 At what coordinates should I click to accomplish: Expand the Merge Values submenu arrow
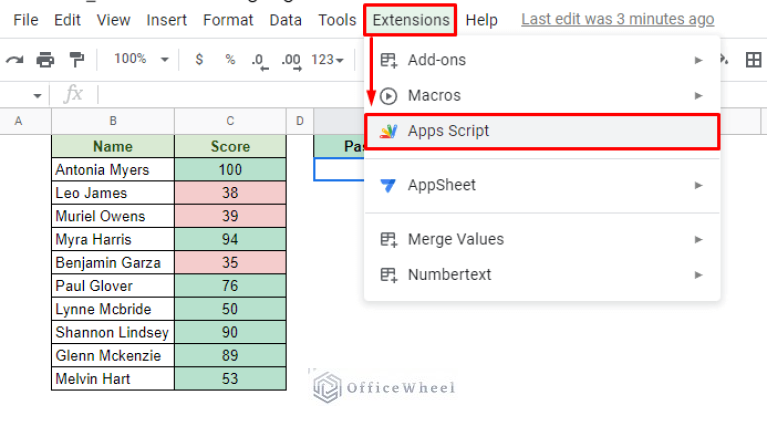(698, 239)
